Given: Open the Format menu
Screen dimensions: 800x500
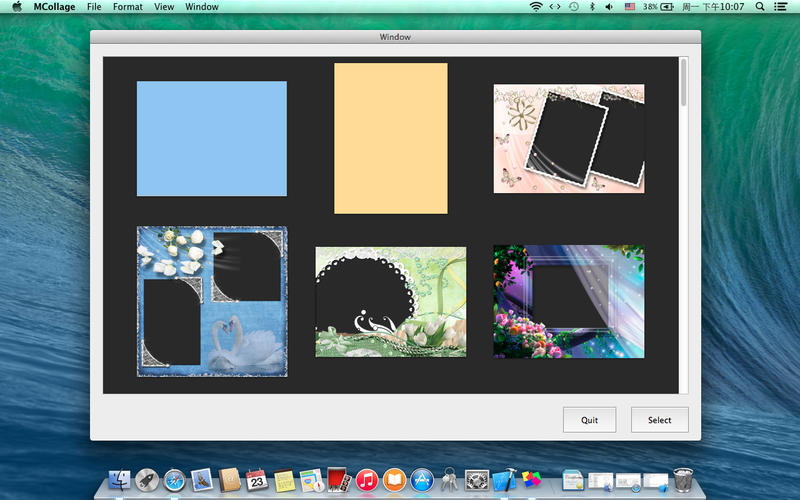Looking at the screenshot, I should [127, 7].
